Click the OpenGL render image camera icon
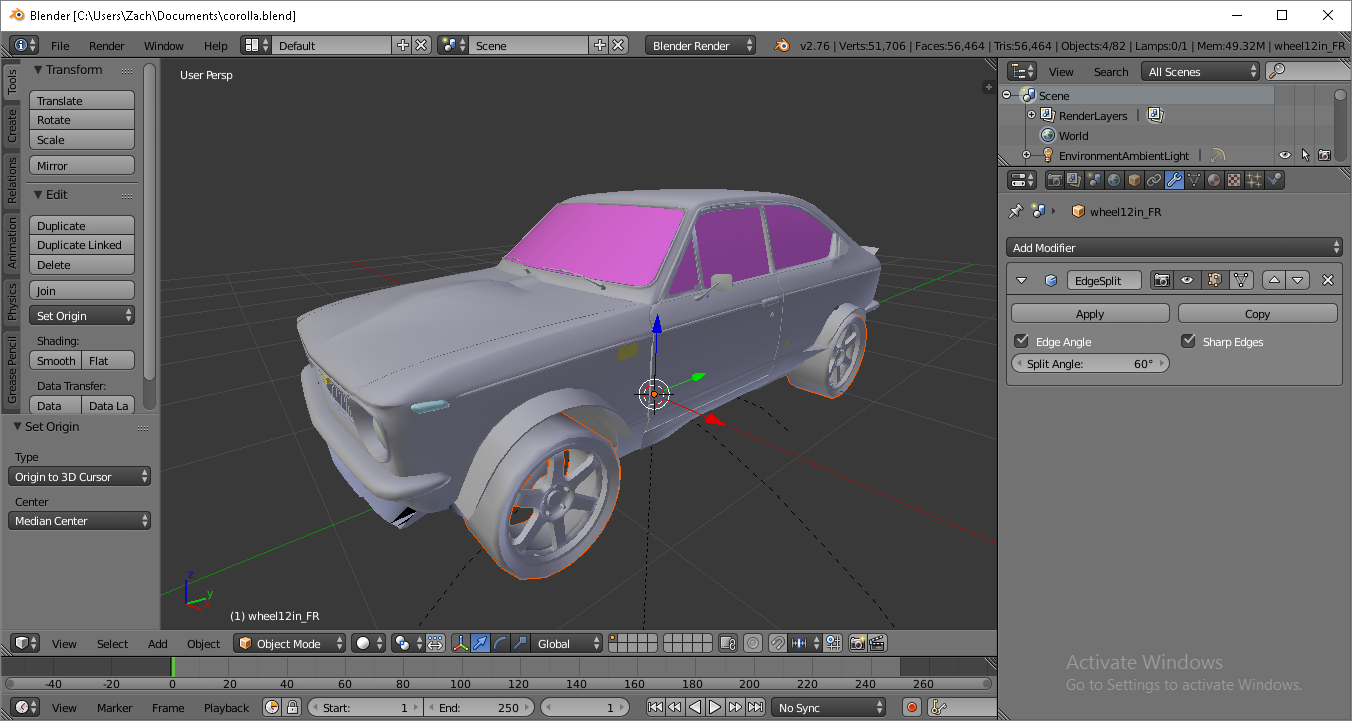This screenshot has height=721, width=1352. point(857,643)
